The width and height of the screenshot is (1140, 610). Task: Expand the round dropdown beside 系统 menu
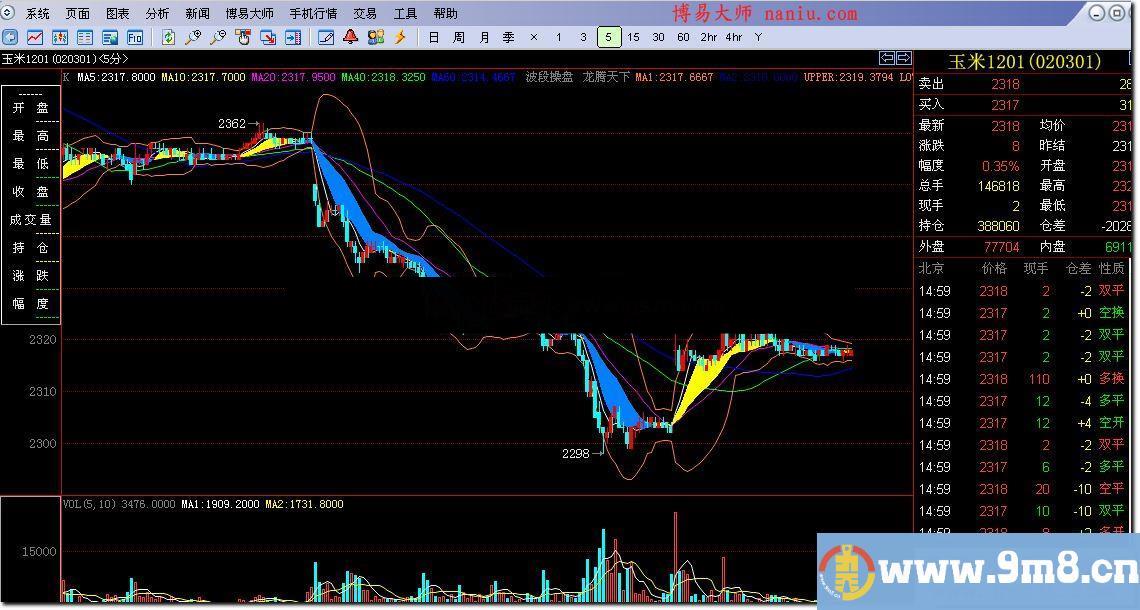pos(11,14)
